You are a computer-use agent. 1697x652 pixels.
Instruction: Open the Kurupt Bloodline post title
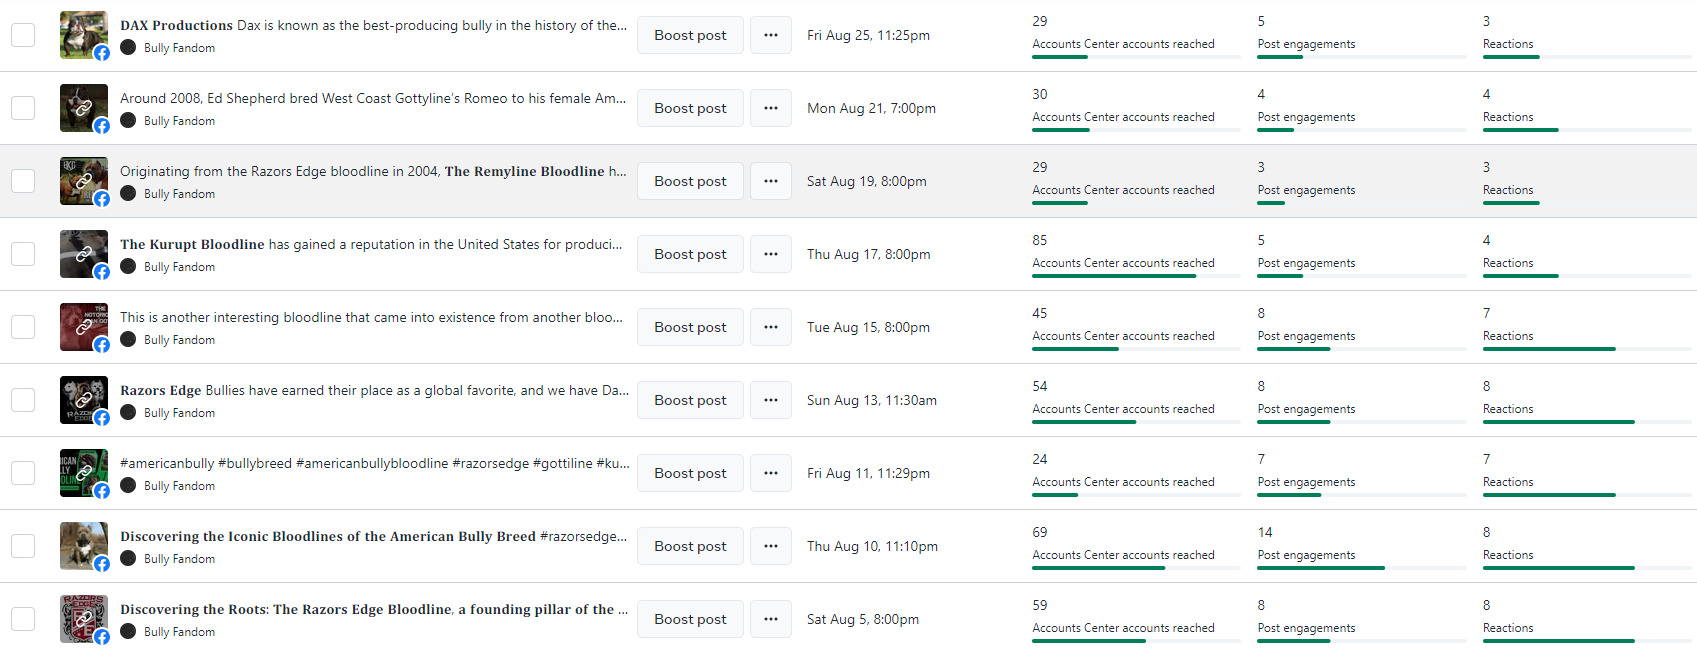(370, 244)
